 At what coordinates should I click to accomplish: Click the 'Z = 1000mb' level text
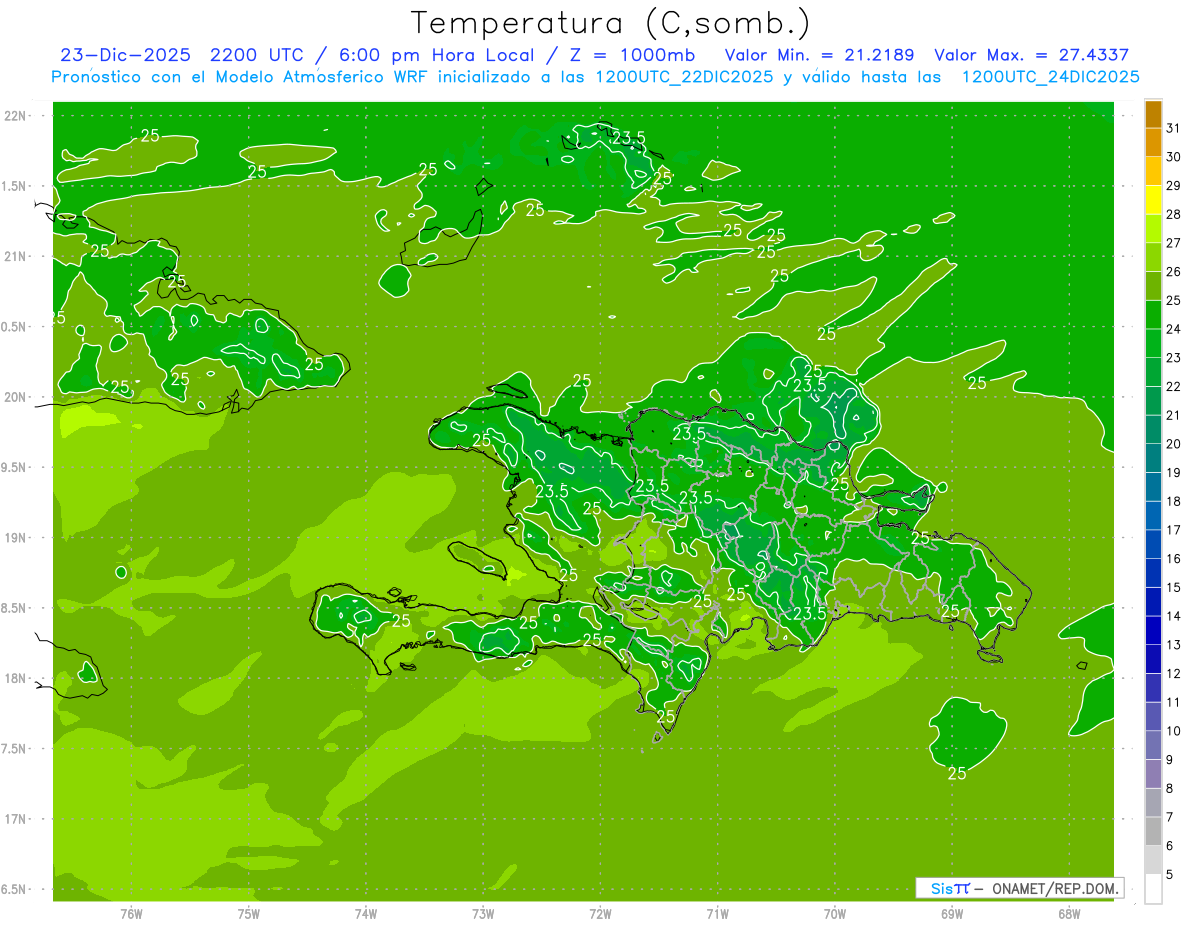click(x=632, y=55)
